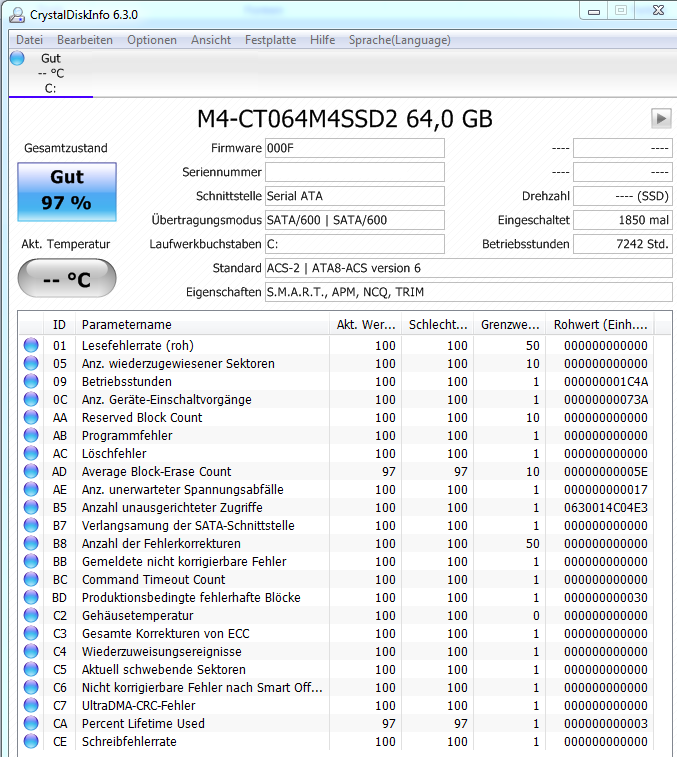Click status orb of row C5 schwebende Sektoren
This screenshot has width=677, height=757.
[31, 669]
